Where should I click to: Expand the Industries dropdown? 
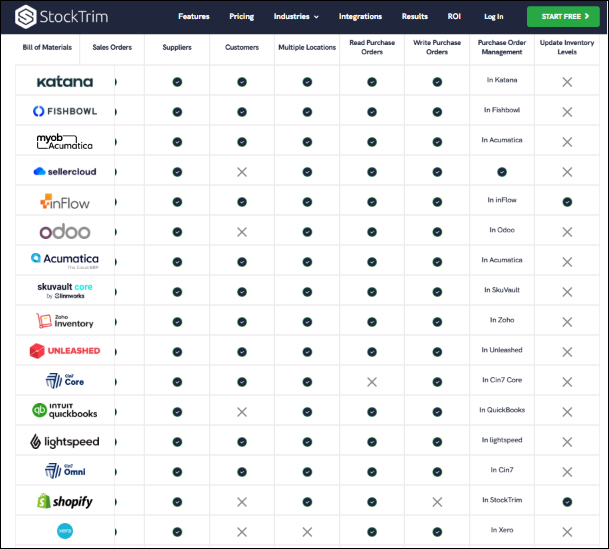point(296,16)
